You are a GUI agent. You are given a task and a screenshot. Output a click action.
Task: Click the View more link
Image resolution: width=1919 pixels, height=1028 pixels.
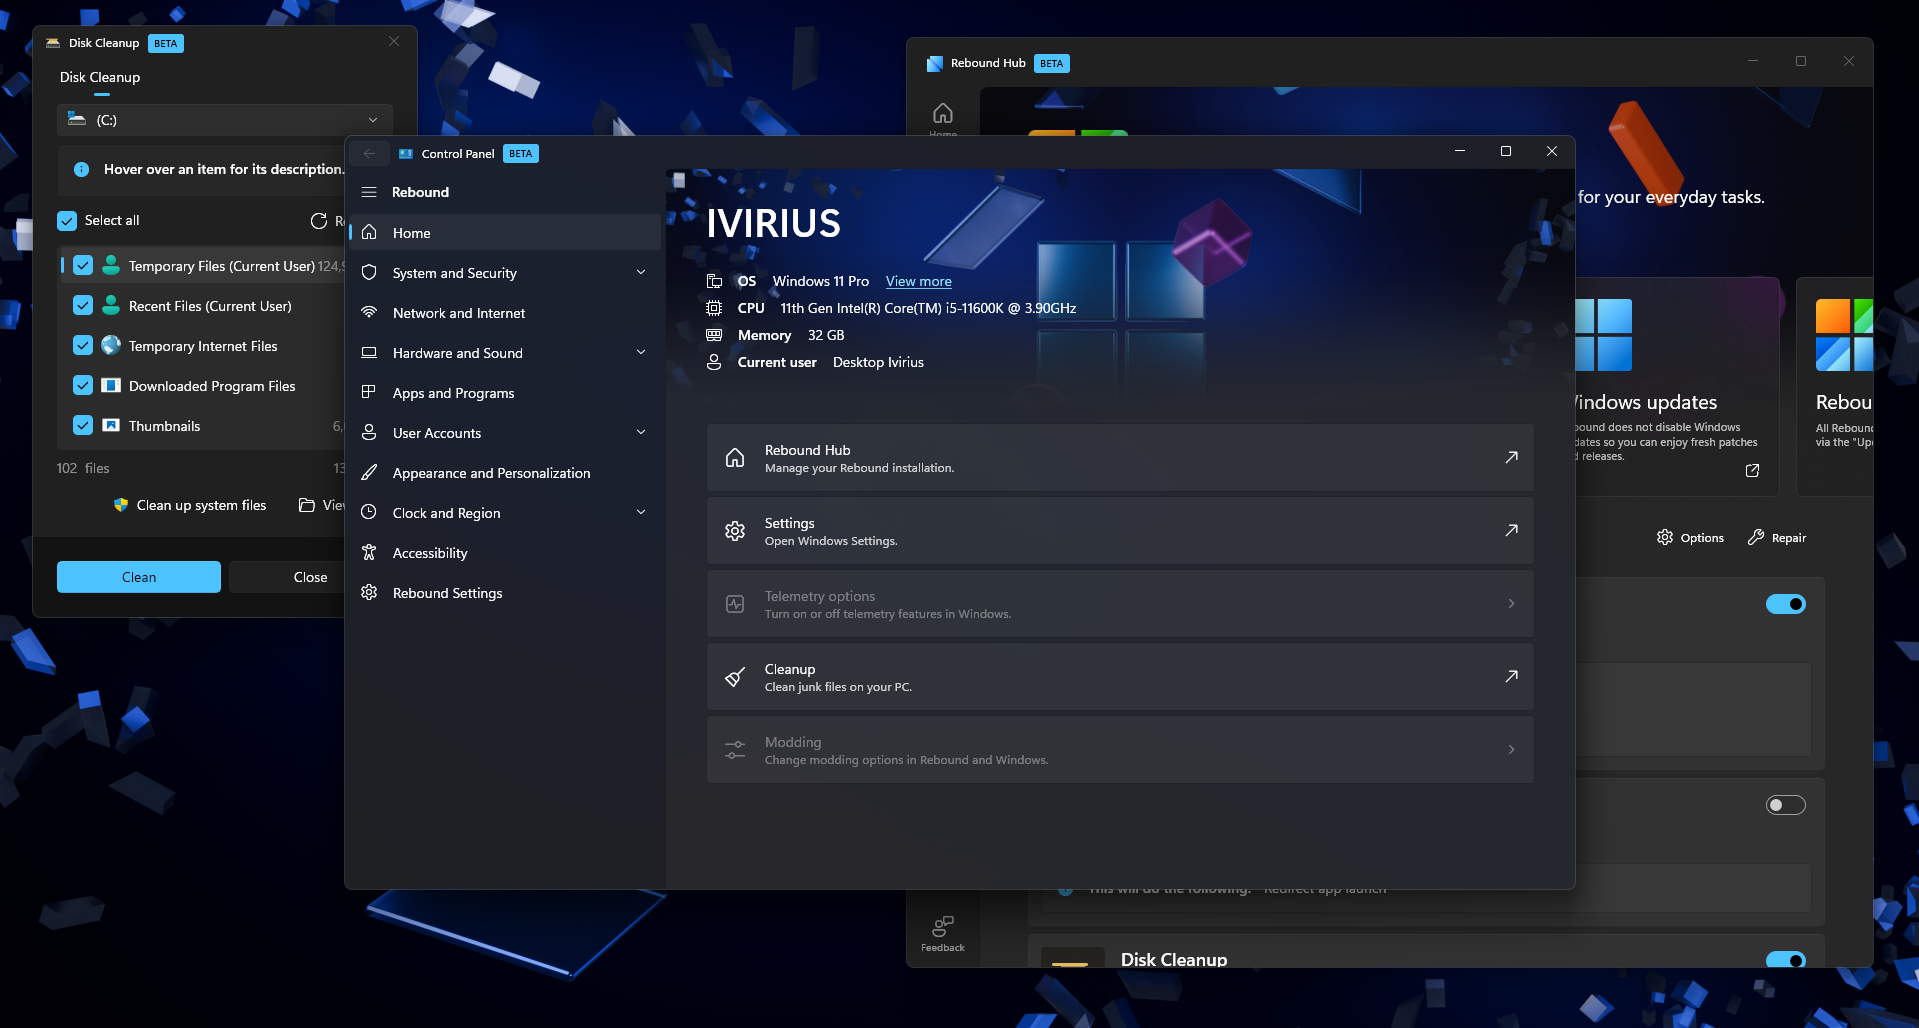(918, 281)
